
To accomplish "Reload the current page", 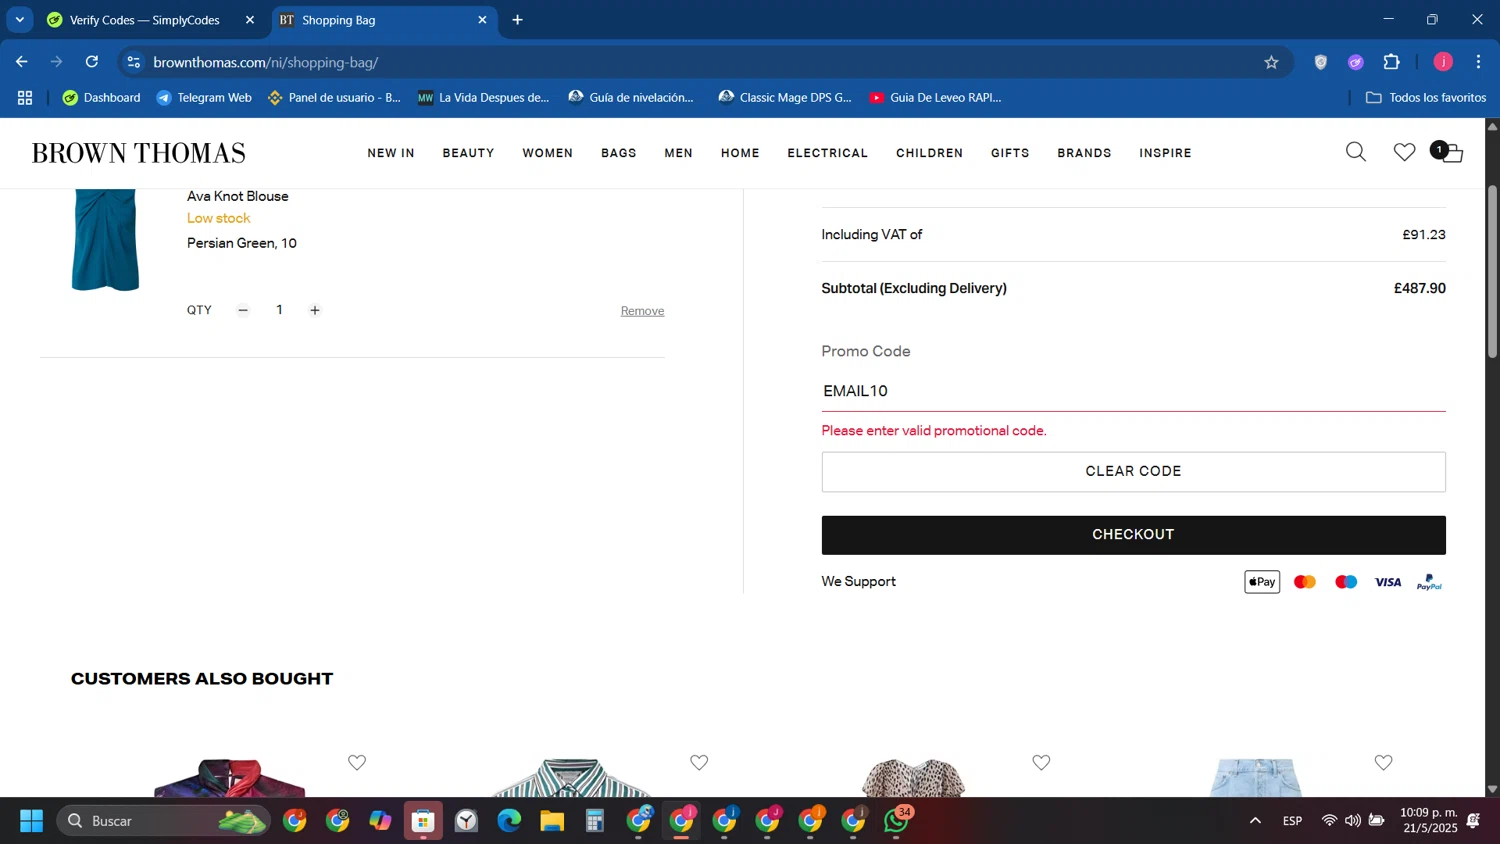I will [92, 62].
